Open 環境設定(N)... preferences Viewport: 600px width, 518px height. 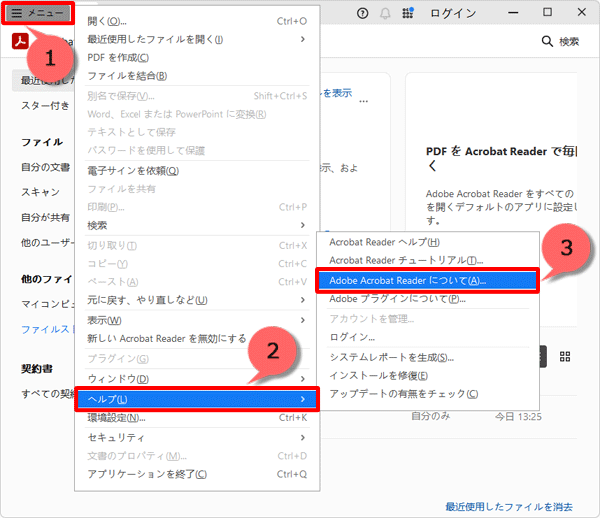point(197,418)
